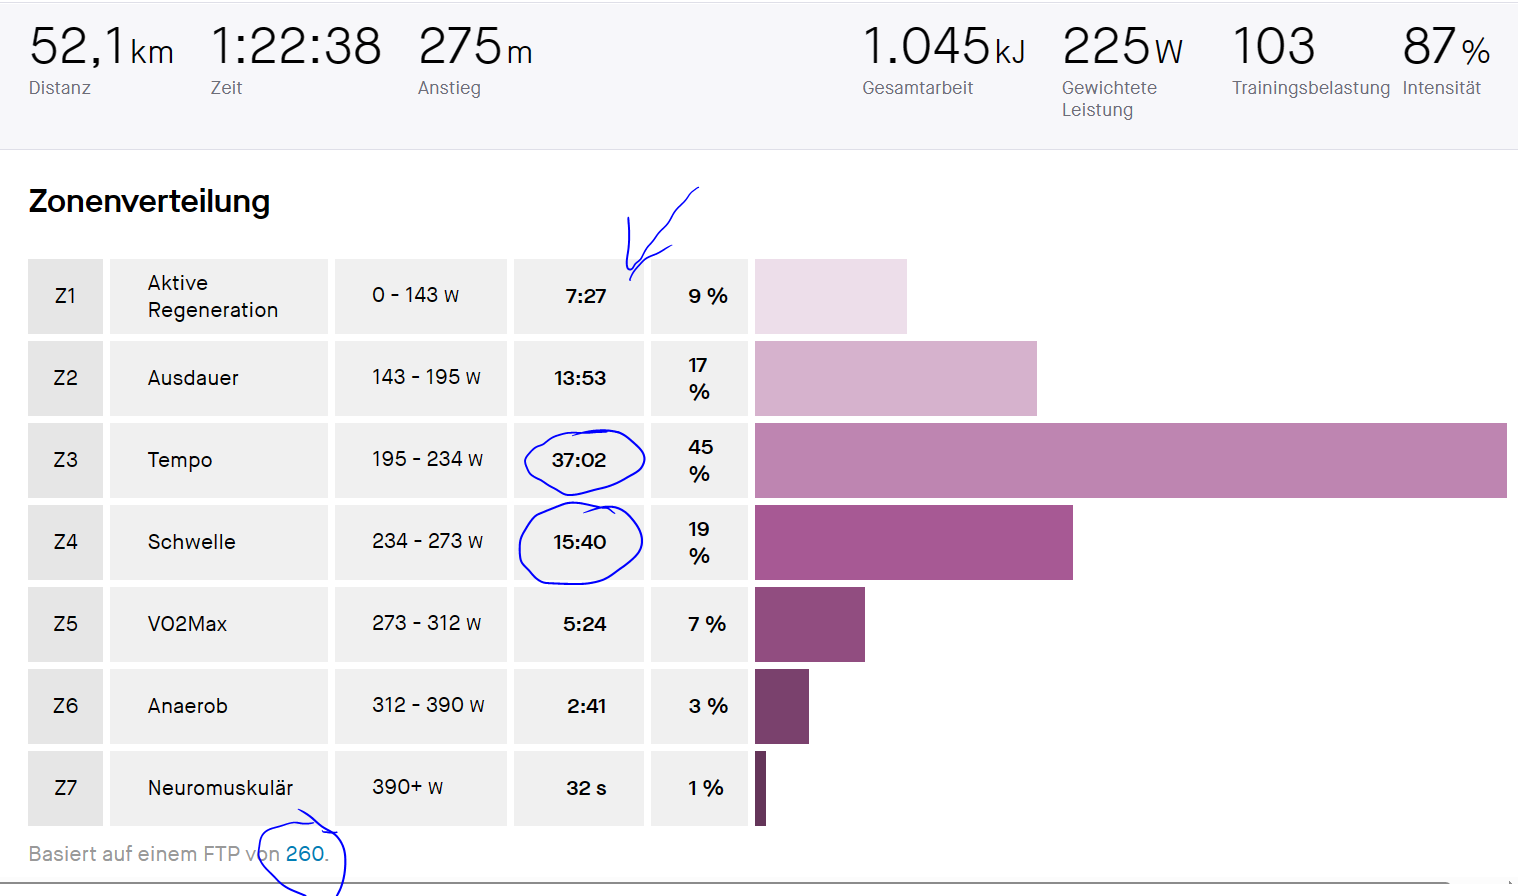Click the Zonenverteilung heading
This screenshot has height=896, width=1518.
point(149,201)
